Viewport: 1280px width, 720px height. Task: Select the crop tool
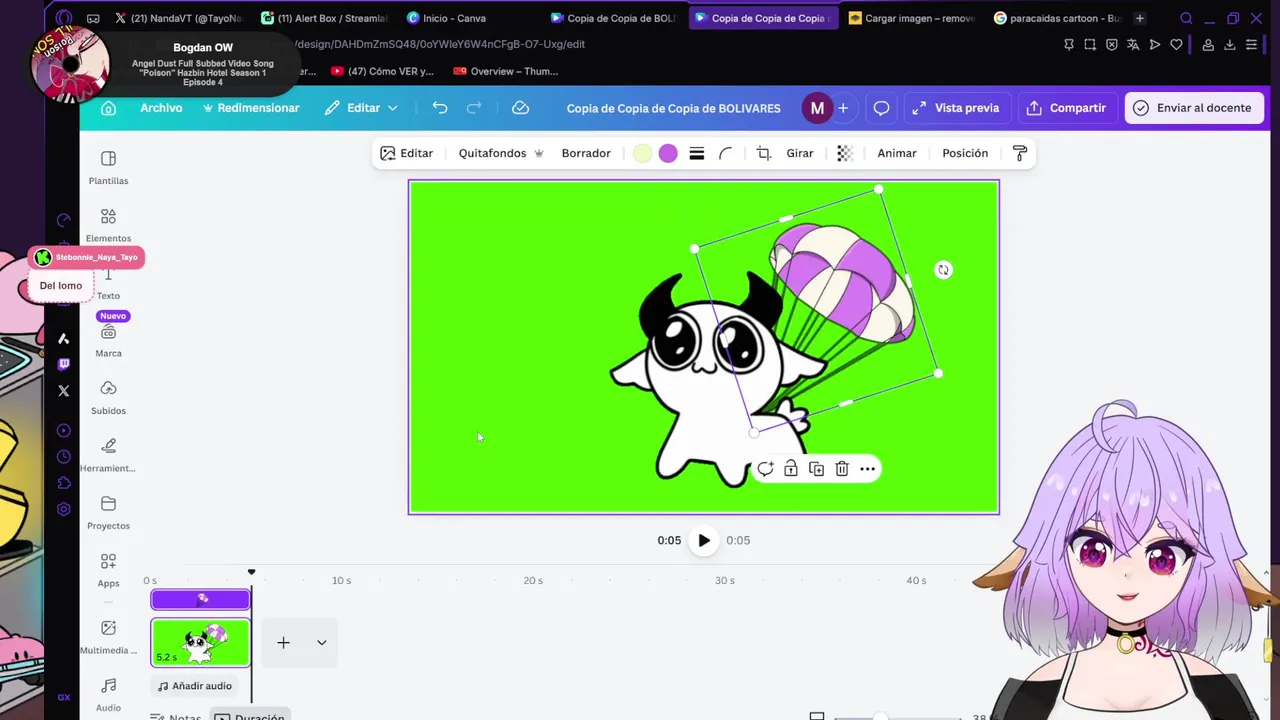click(764, 153)
